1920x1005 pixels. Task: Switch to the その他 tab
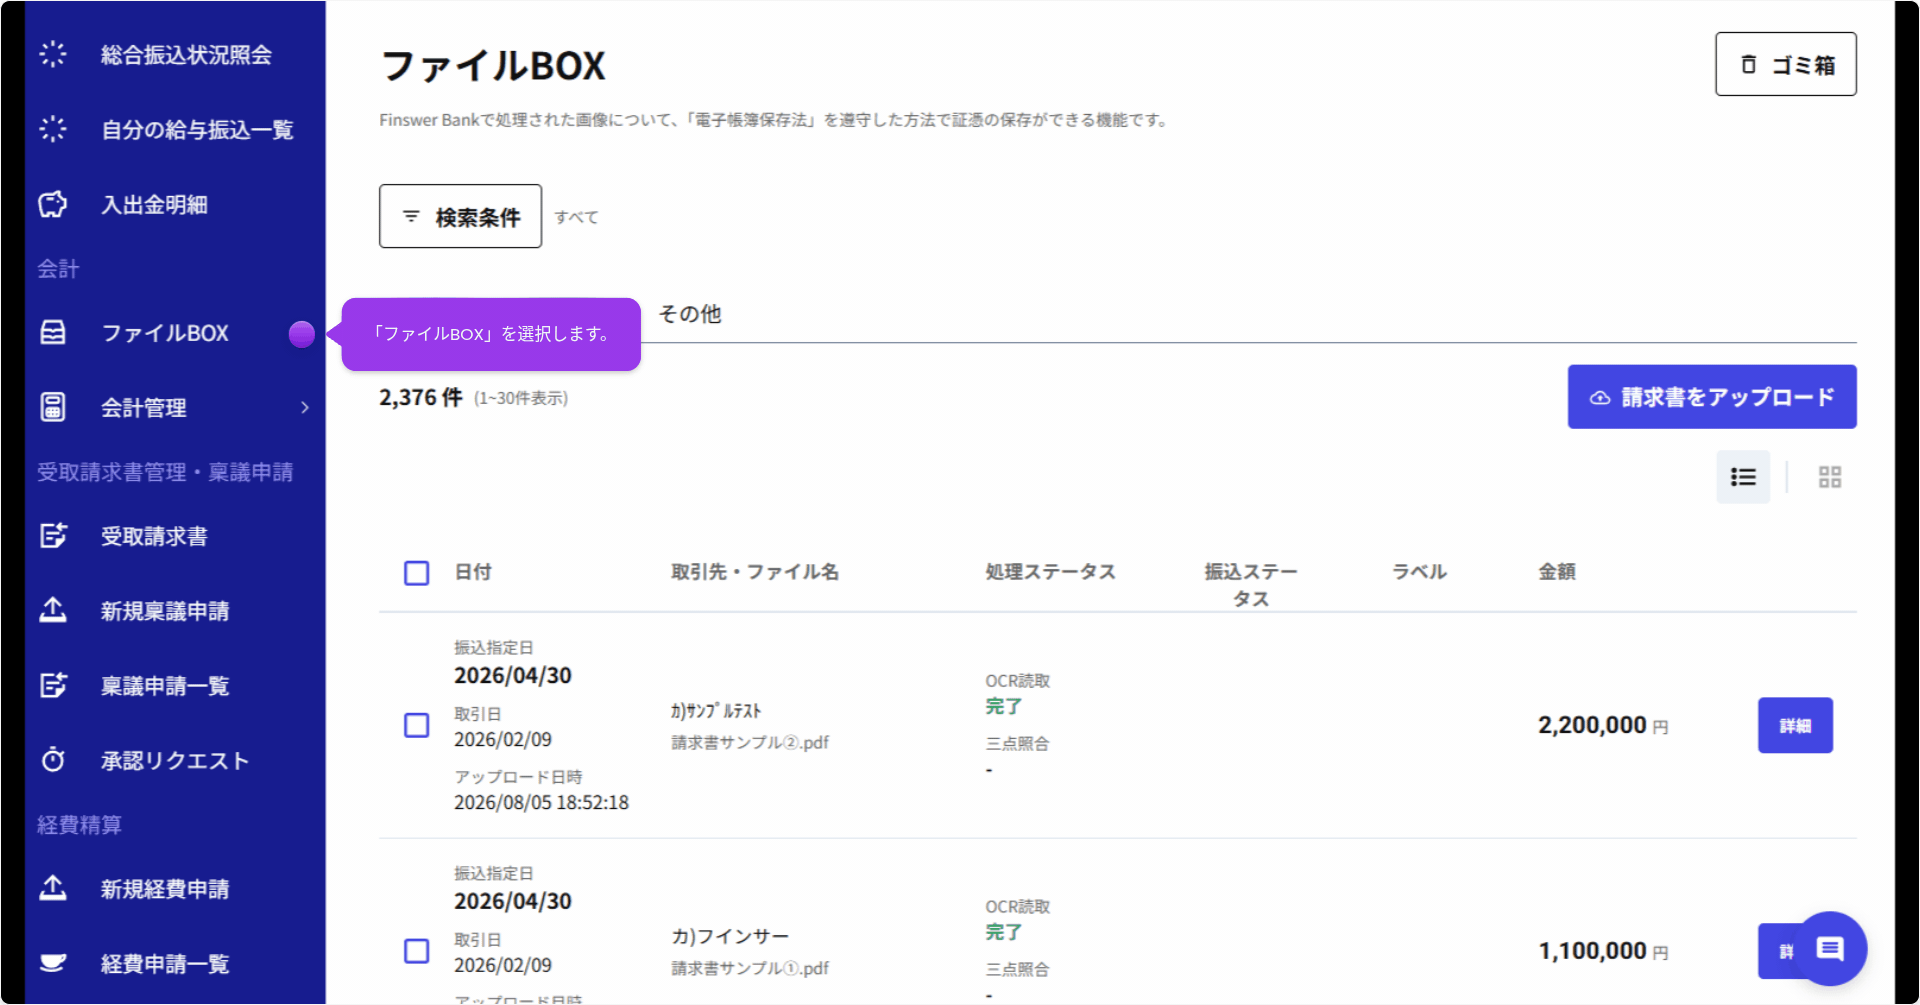tap(689, 314)
